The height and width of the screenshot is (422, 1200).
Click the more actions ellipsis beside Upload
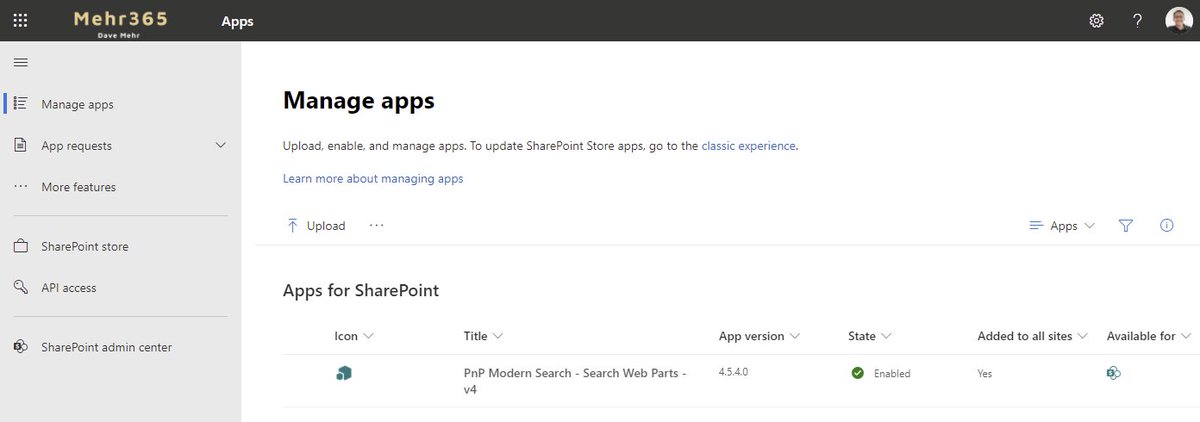376,226
